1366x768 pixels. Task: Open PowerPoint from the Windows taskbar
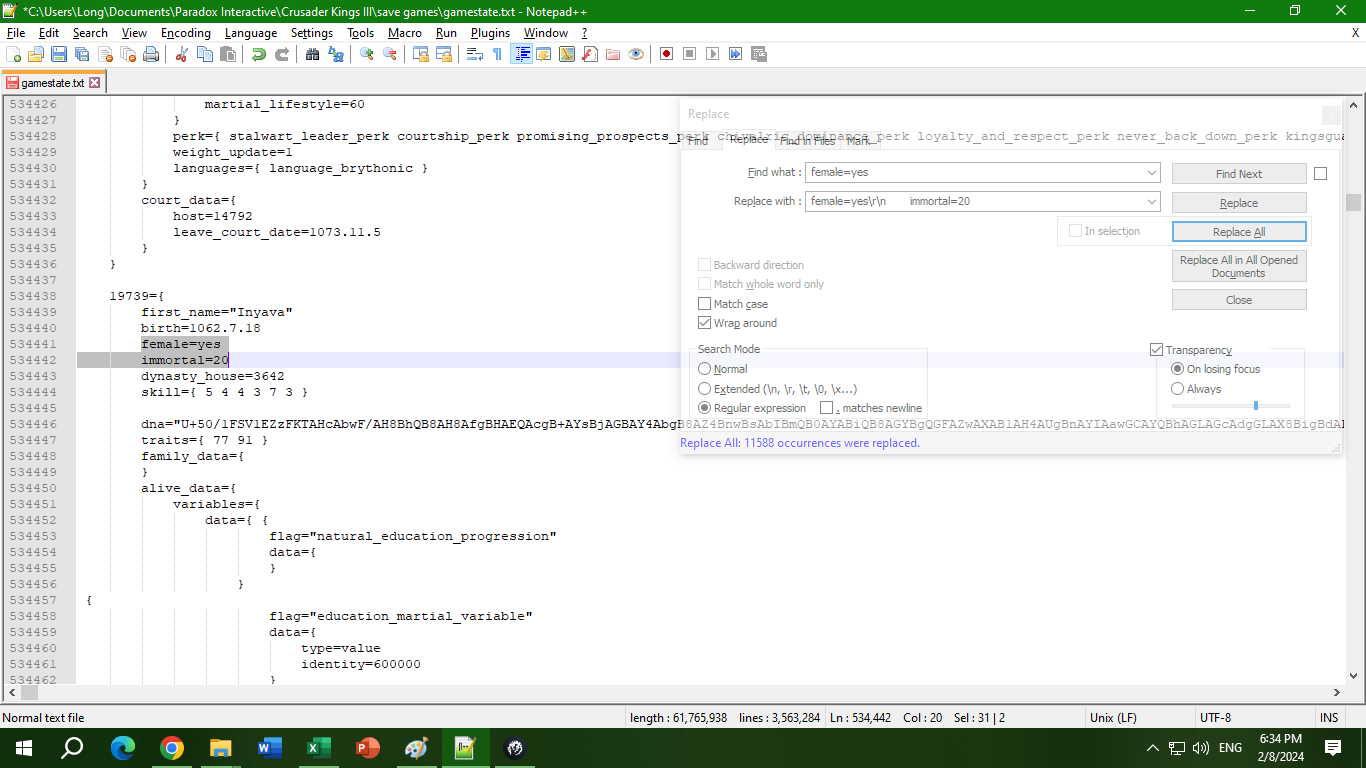pos(368,747)
